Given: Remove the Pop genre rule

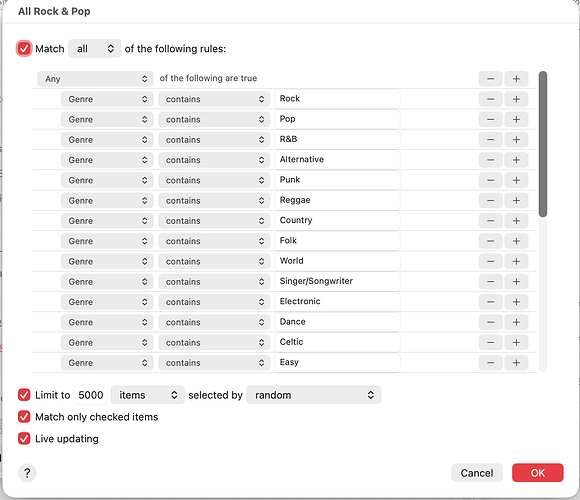Looking at the screenshot, I should (490, 119).
